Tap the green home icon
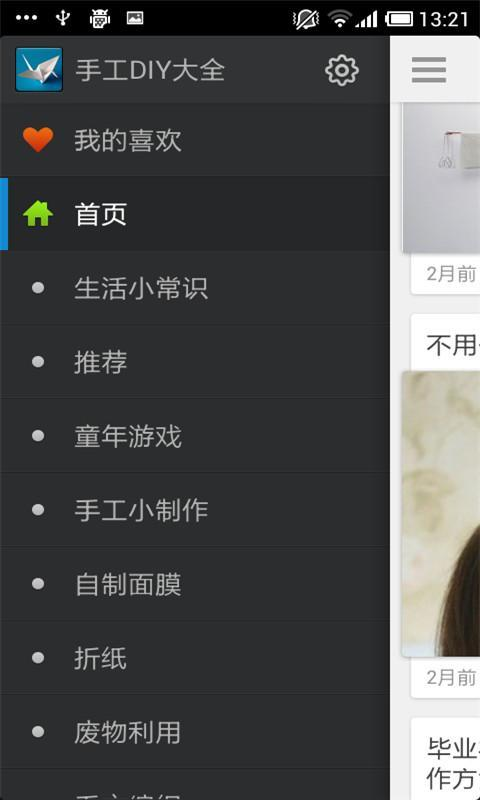Image resolution: width=480 pixels, height=800 pixels. pyautogui.click(x=38, y=214)
